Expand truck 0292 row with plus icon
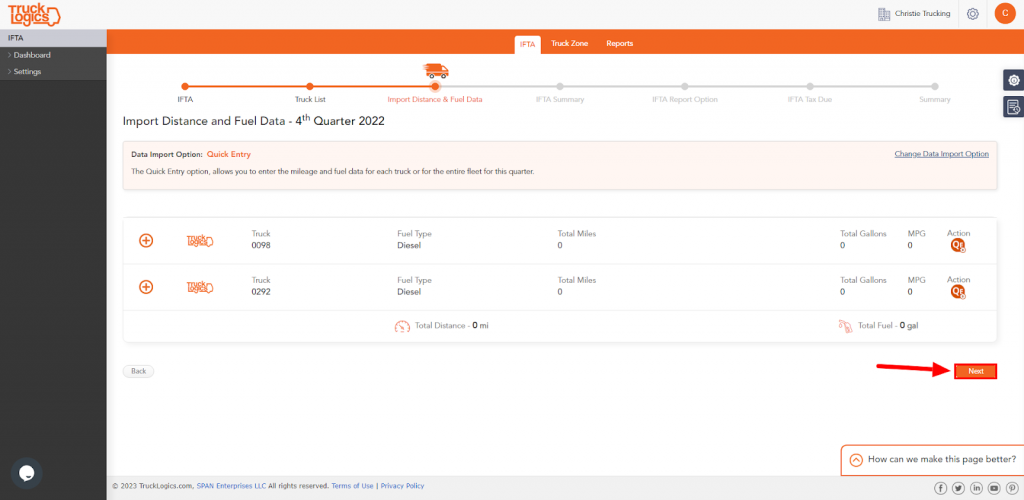Image resolution: width=1024 pixels, height=500 pixels. 146,287
